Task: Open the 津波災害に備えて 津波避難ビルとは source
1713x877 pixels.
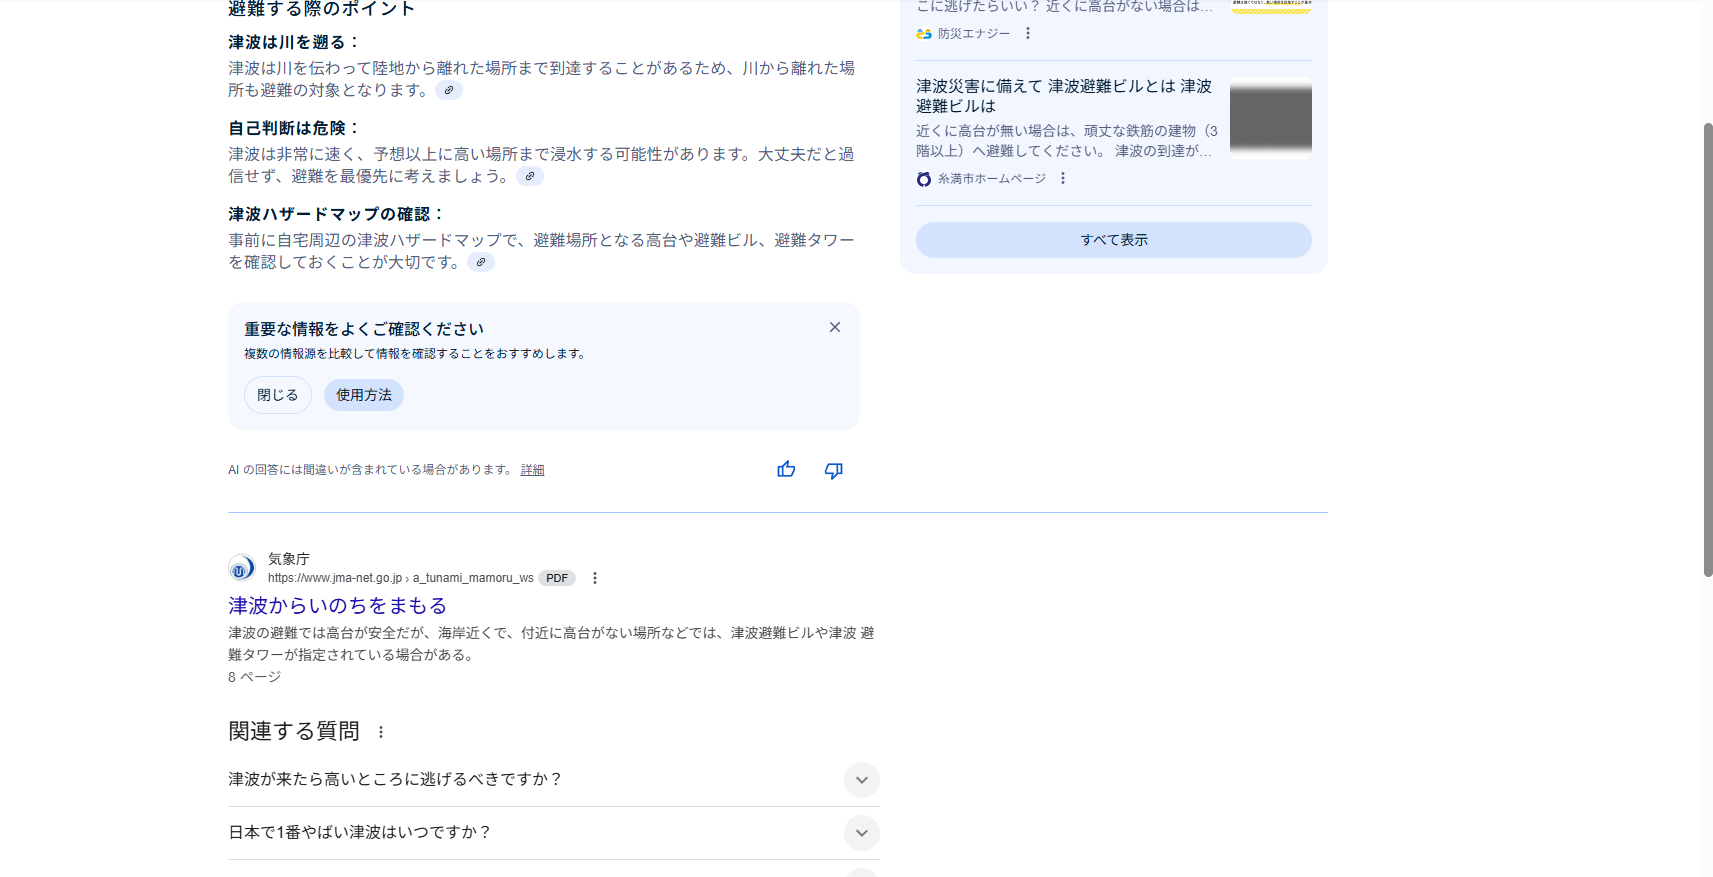Action: click(x=1063, y=96)
